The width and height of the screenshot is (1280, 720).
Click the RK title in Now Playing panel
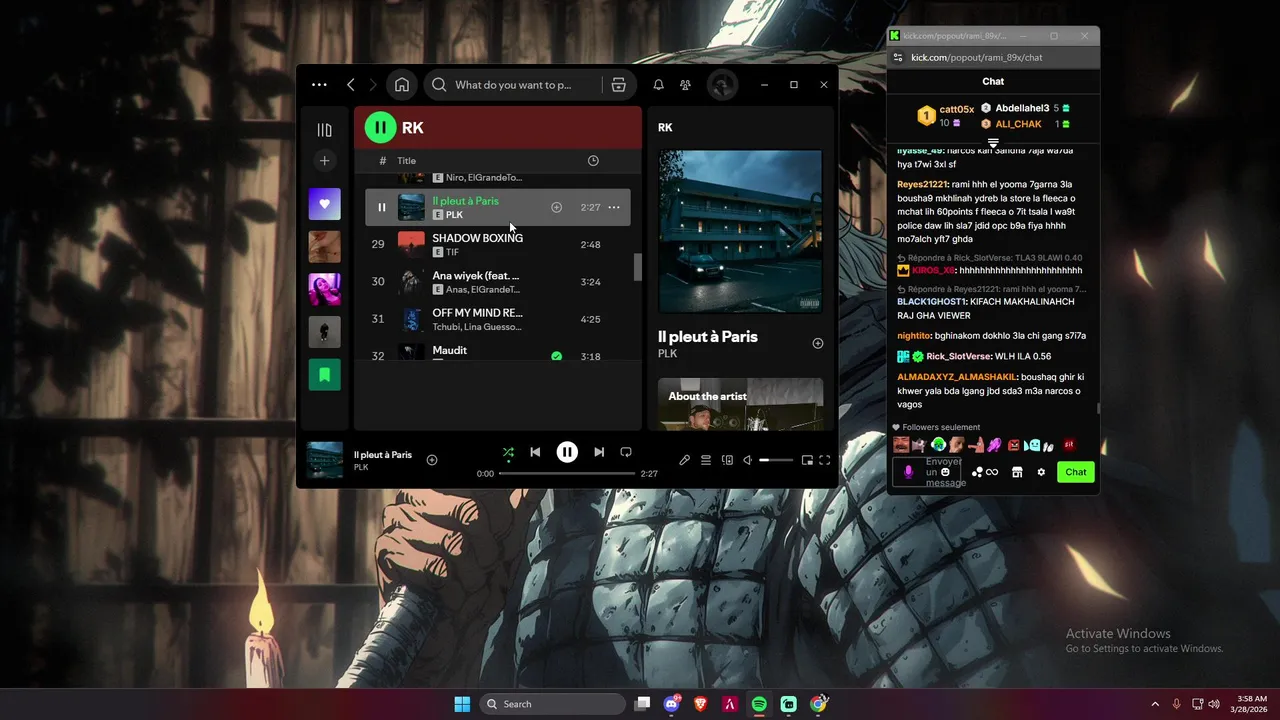pos(665,128)
